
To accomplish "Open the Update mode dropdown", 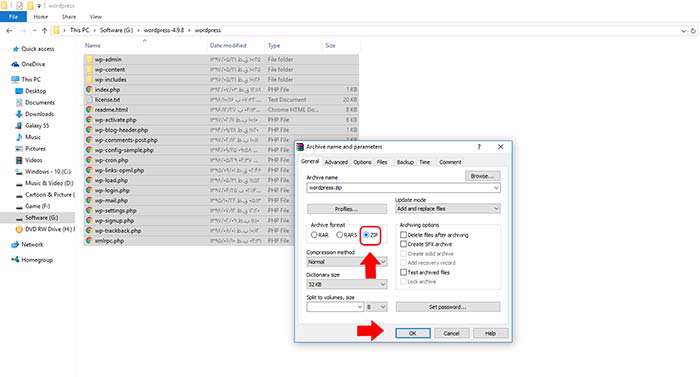I will point(447,209).
